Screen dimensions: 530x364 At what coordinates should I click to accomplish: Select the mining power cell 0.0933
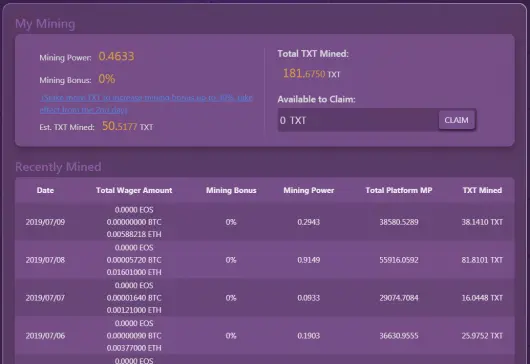(x=309, y=298)
